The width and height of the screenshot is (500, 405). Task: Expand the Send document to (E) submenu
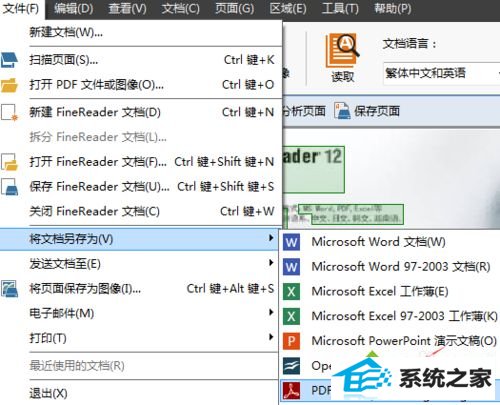pyautogui.click(x=140, y=264)
